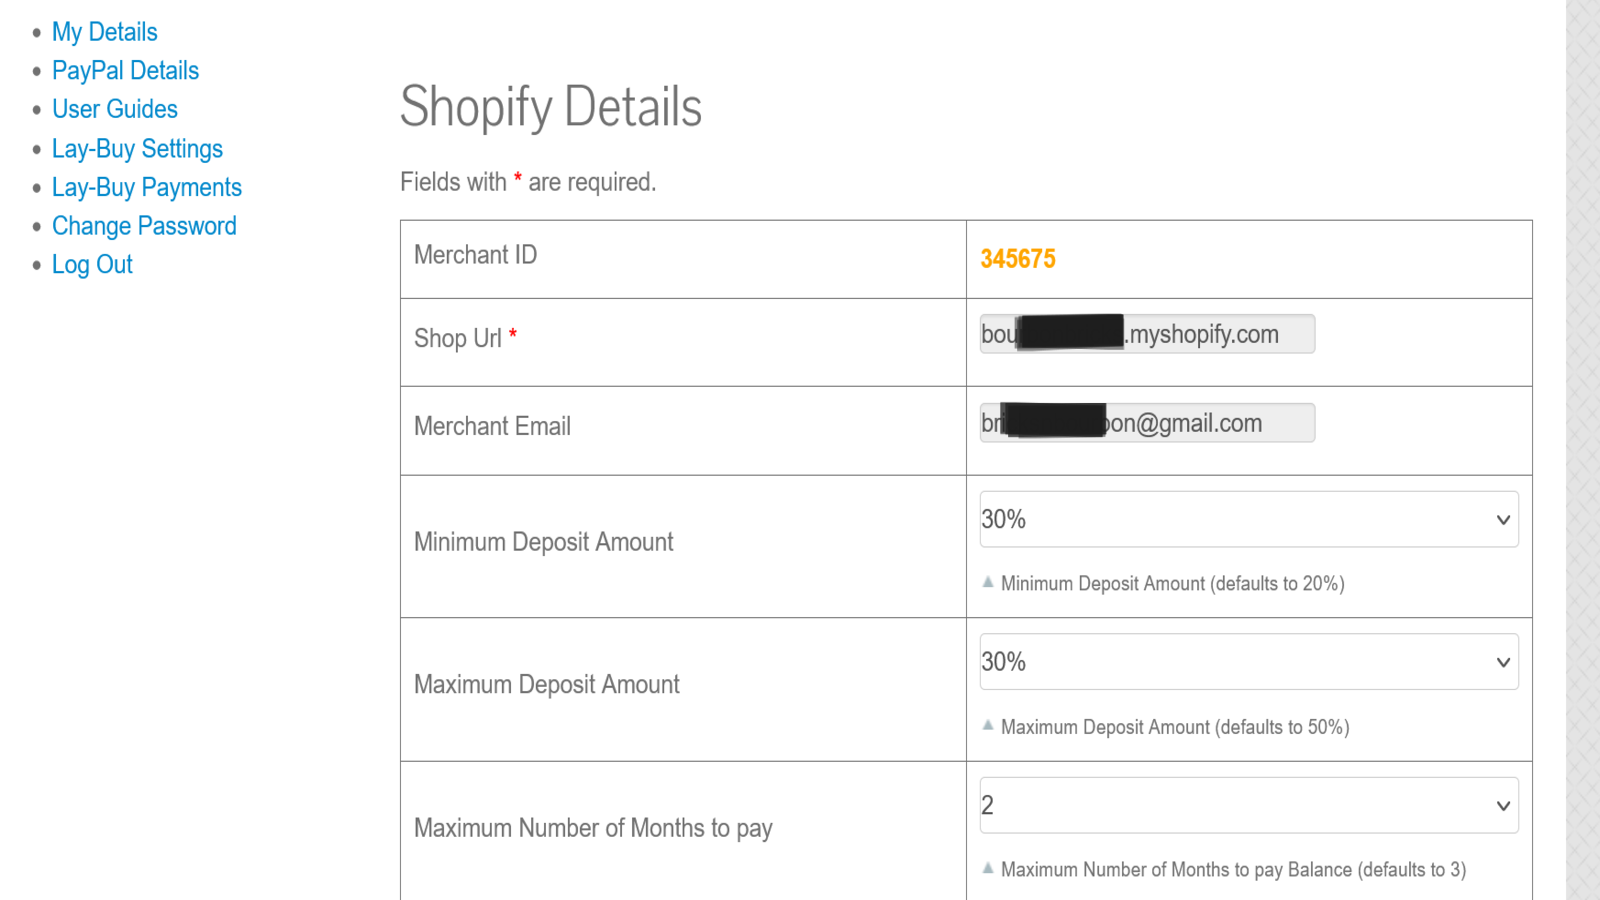Go to PayPal Details page
The height and width of the screenshot is (900, 1600).
click(125, 71)
